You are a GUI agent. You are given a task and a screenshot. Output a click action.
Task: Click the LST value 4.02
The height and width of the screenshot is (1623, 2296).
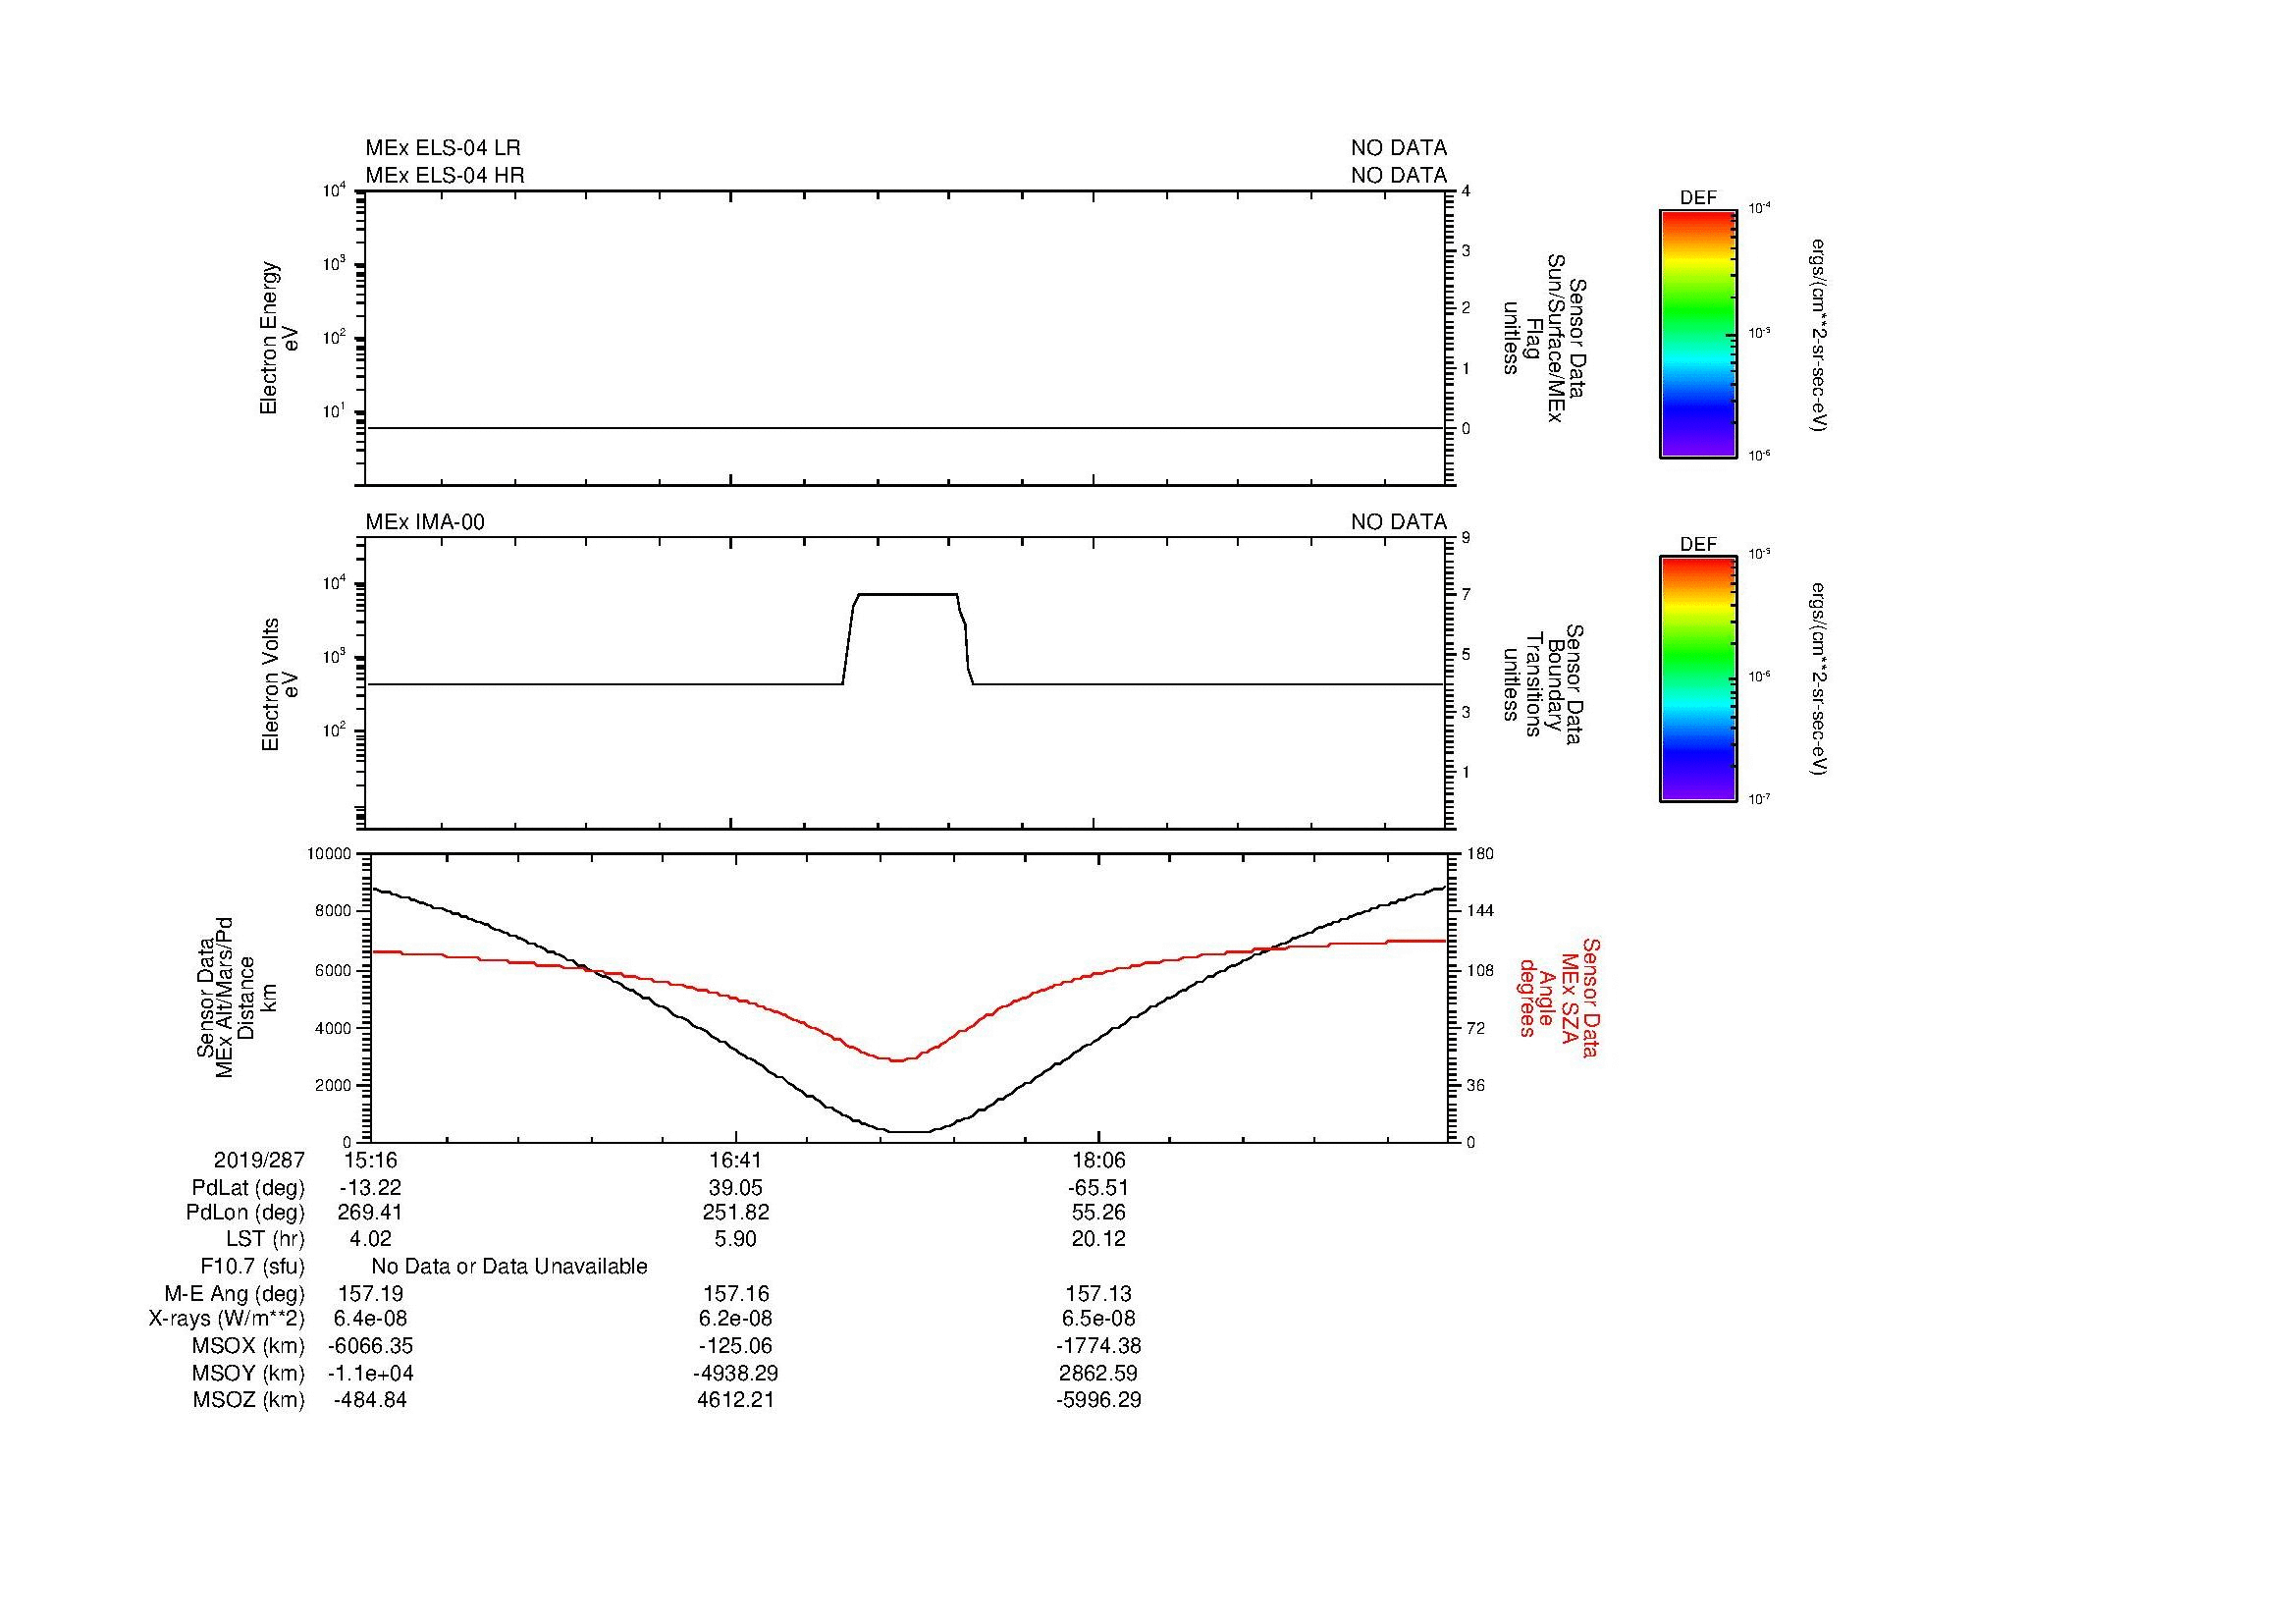click(x=369, y=1239)
